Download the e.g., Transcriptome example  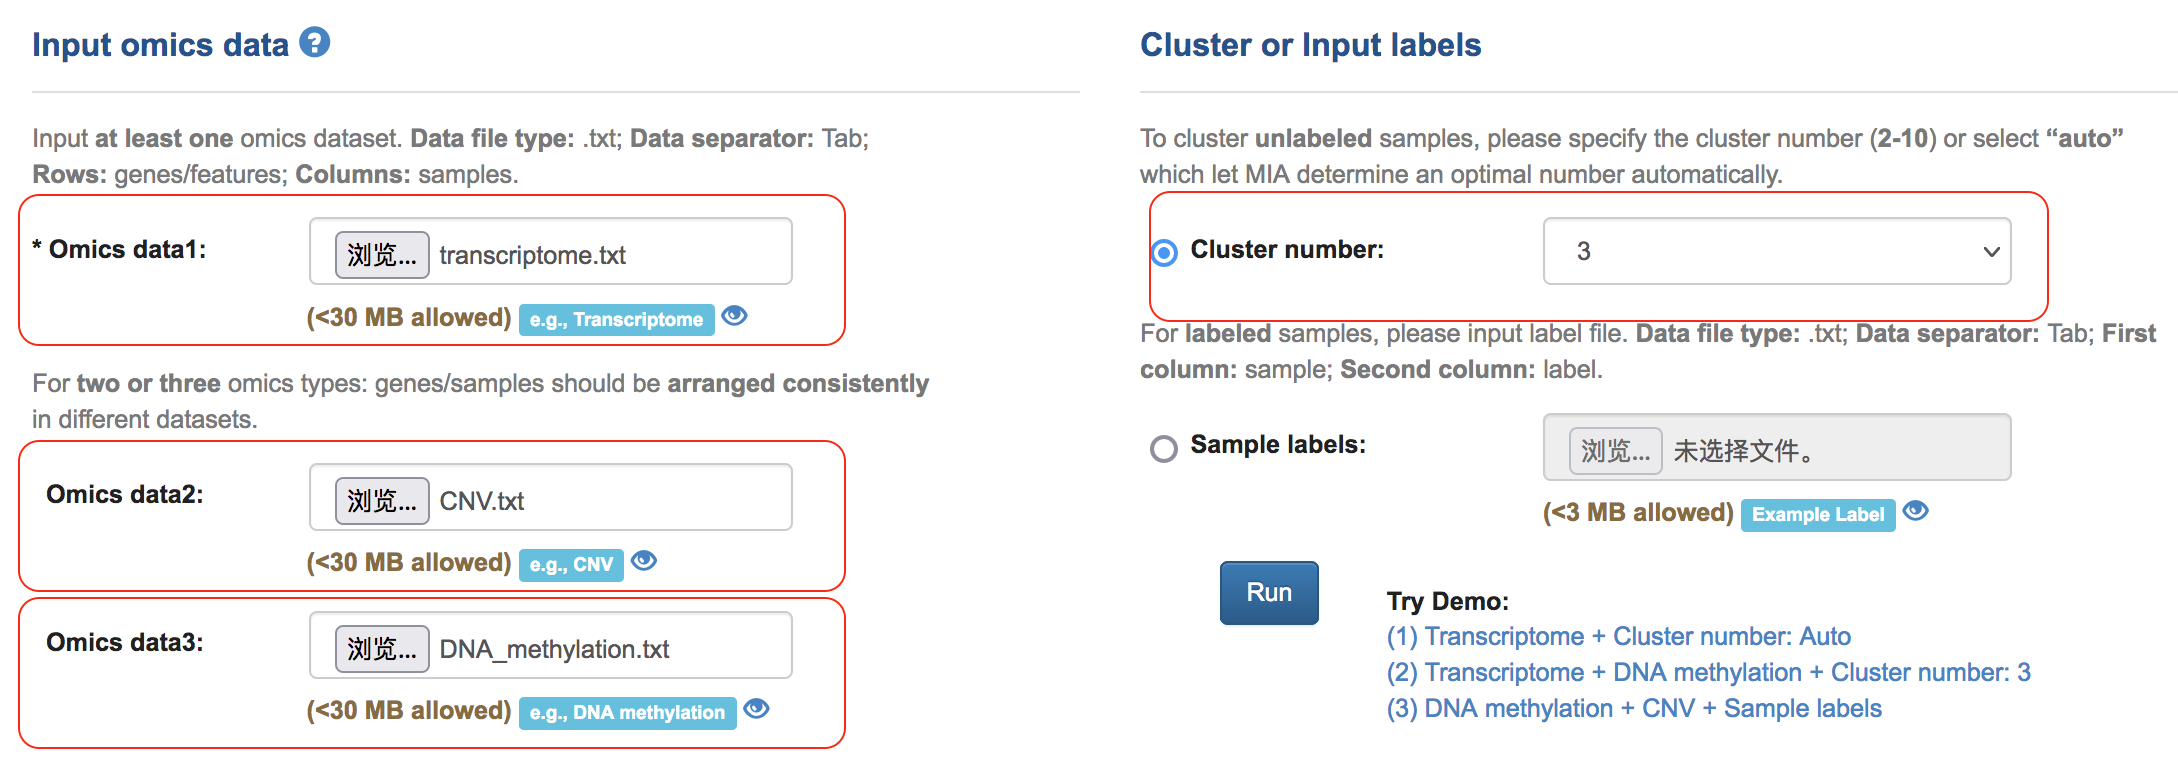point(616,320)
